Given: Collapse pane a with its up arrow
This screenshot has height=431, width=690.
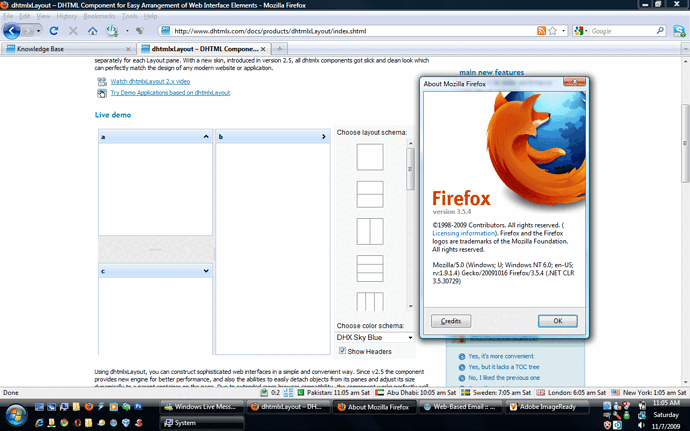Looking at the screenshot, I should pos(206,137).
